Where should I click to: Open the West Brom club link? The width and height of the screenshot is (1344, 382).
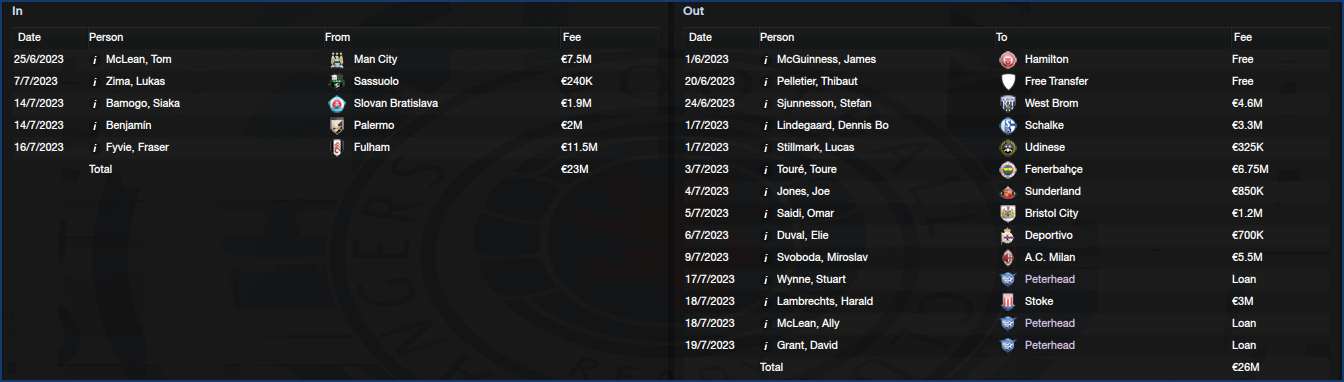pos(1051,103)
